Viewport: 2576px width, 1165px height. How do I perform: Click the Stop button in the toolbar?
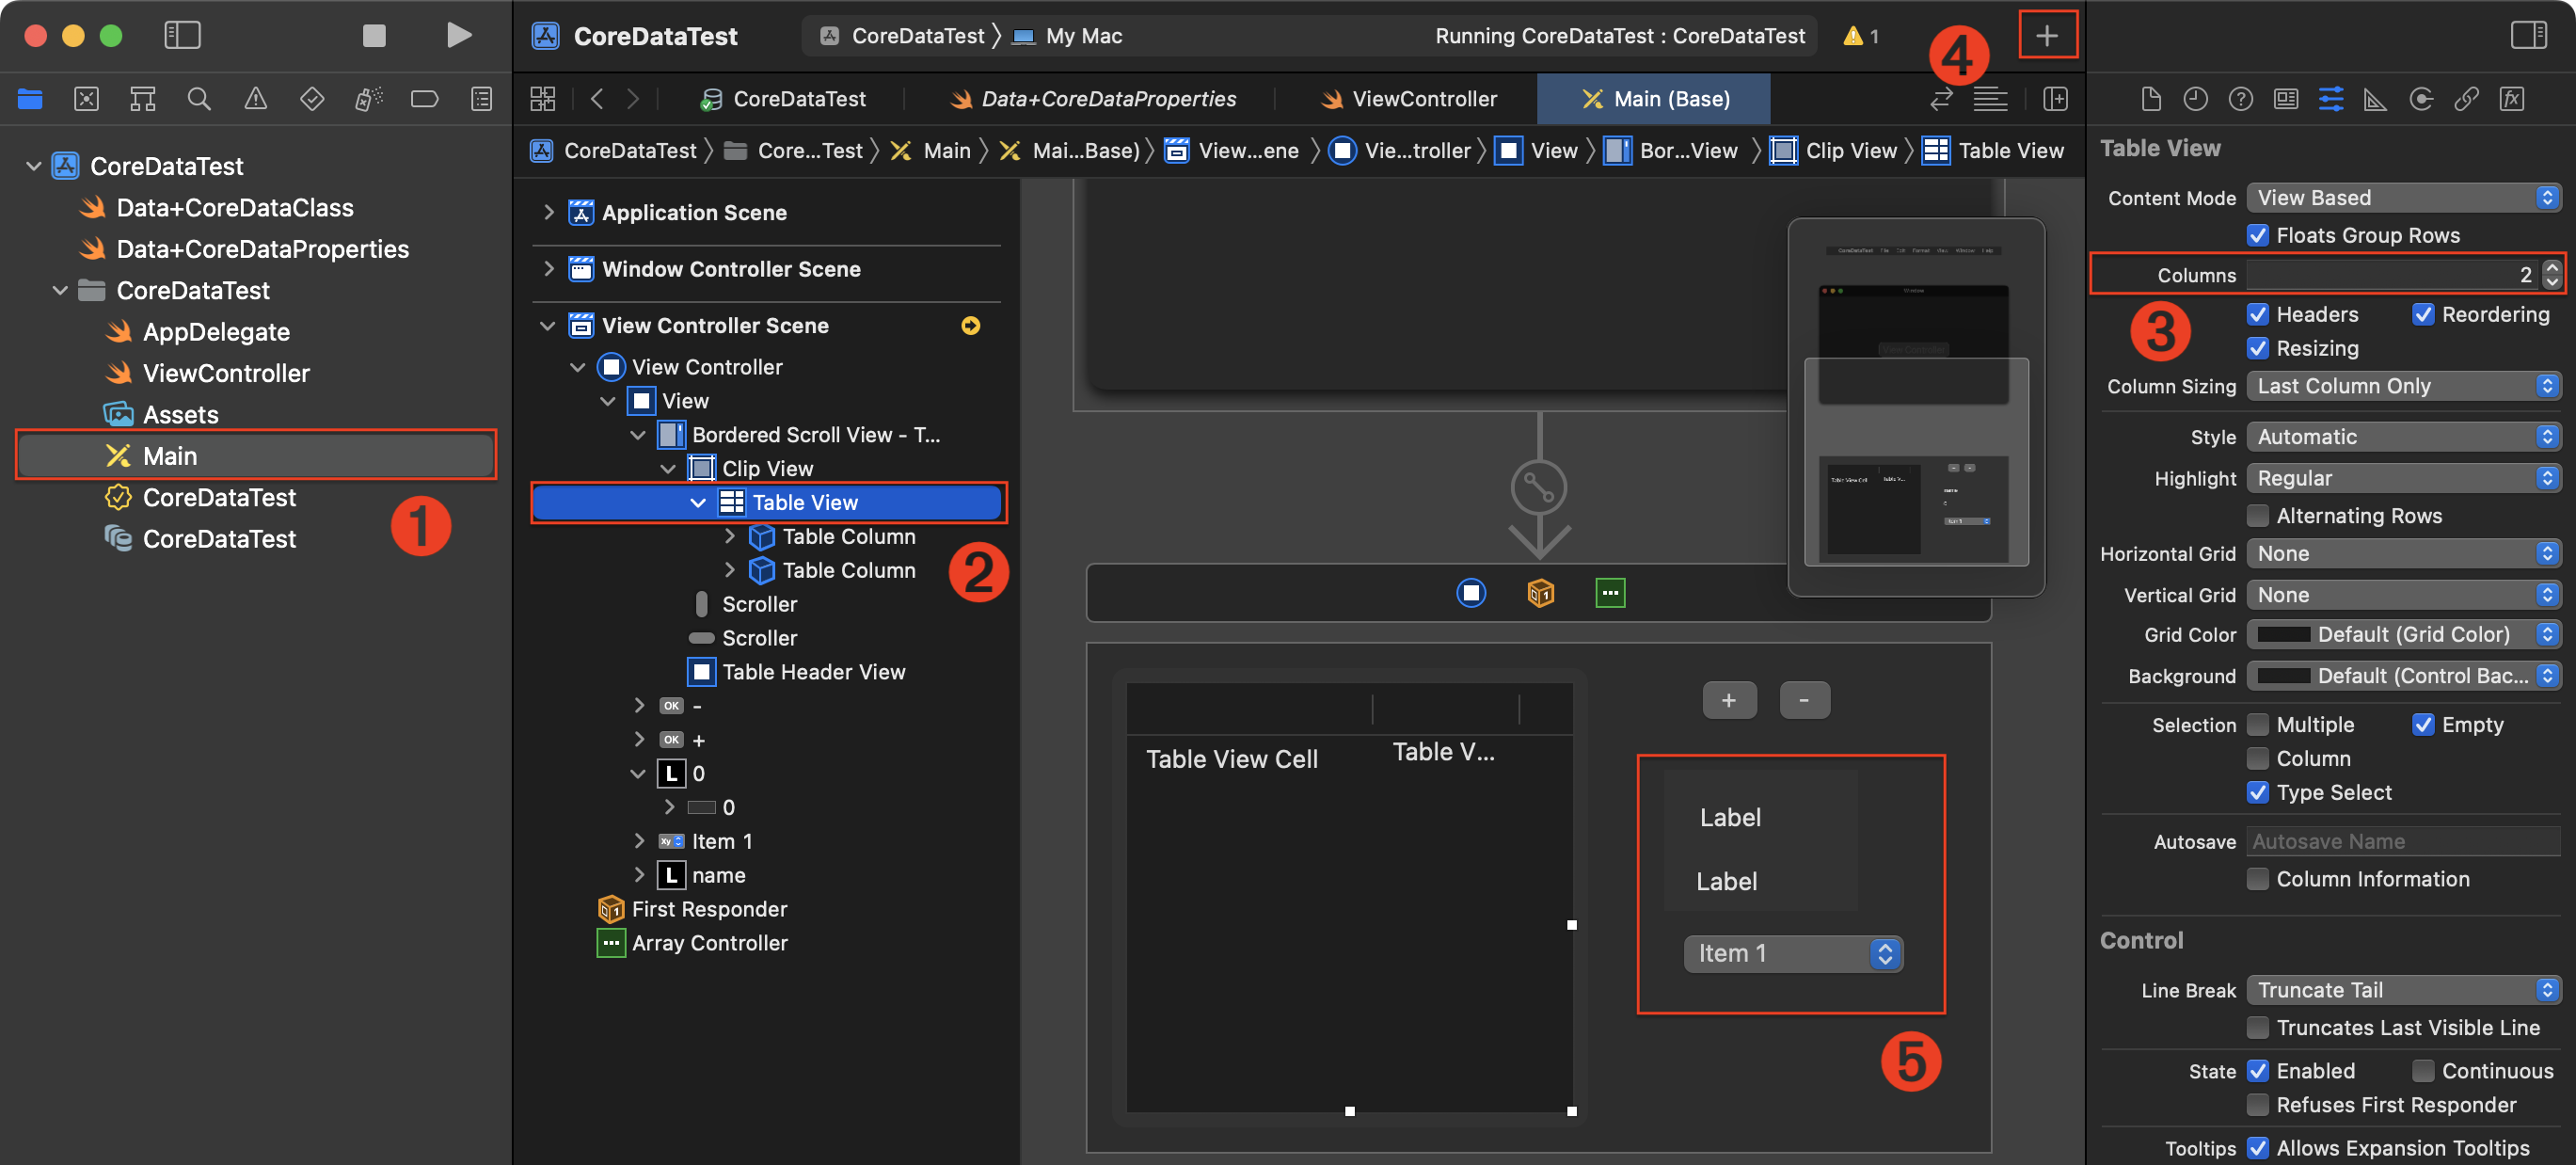coord(374,35)
